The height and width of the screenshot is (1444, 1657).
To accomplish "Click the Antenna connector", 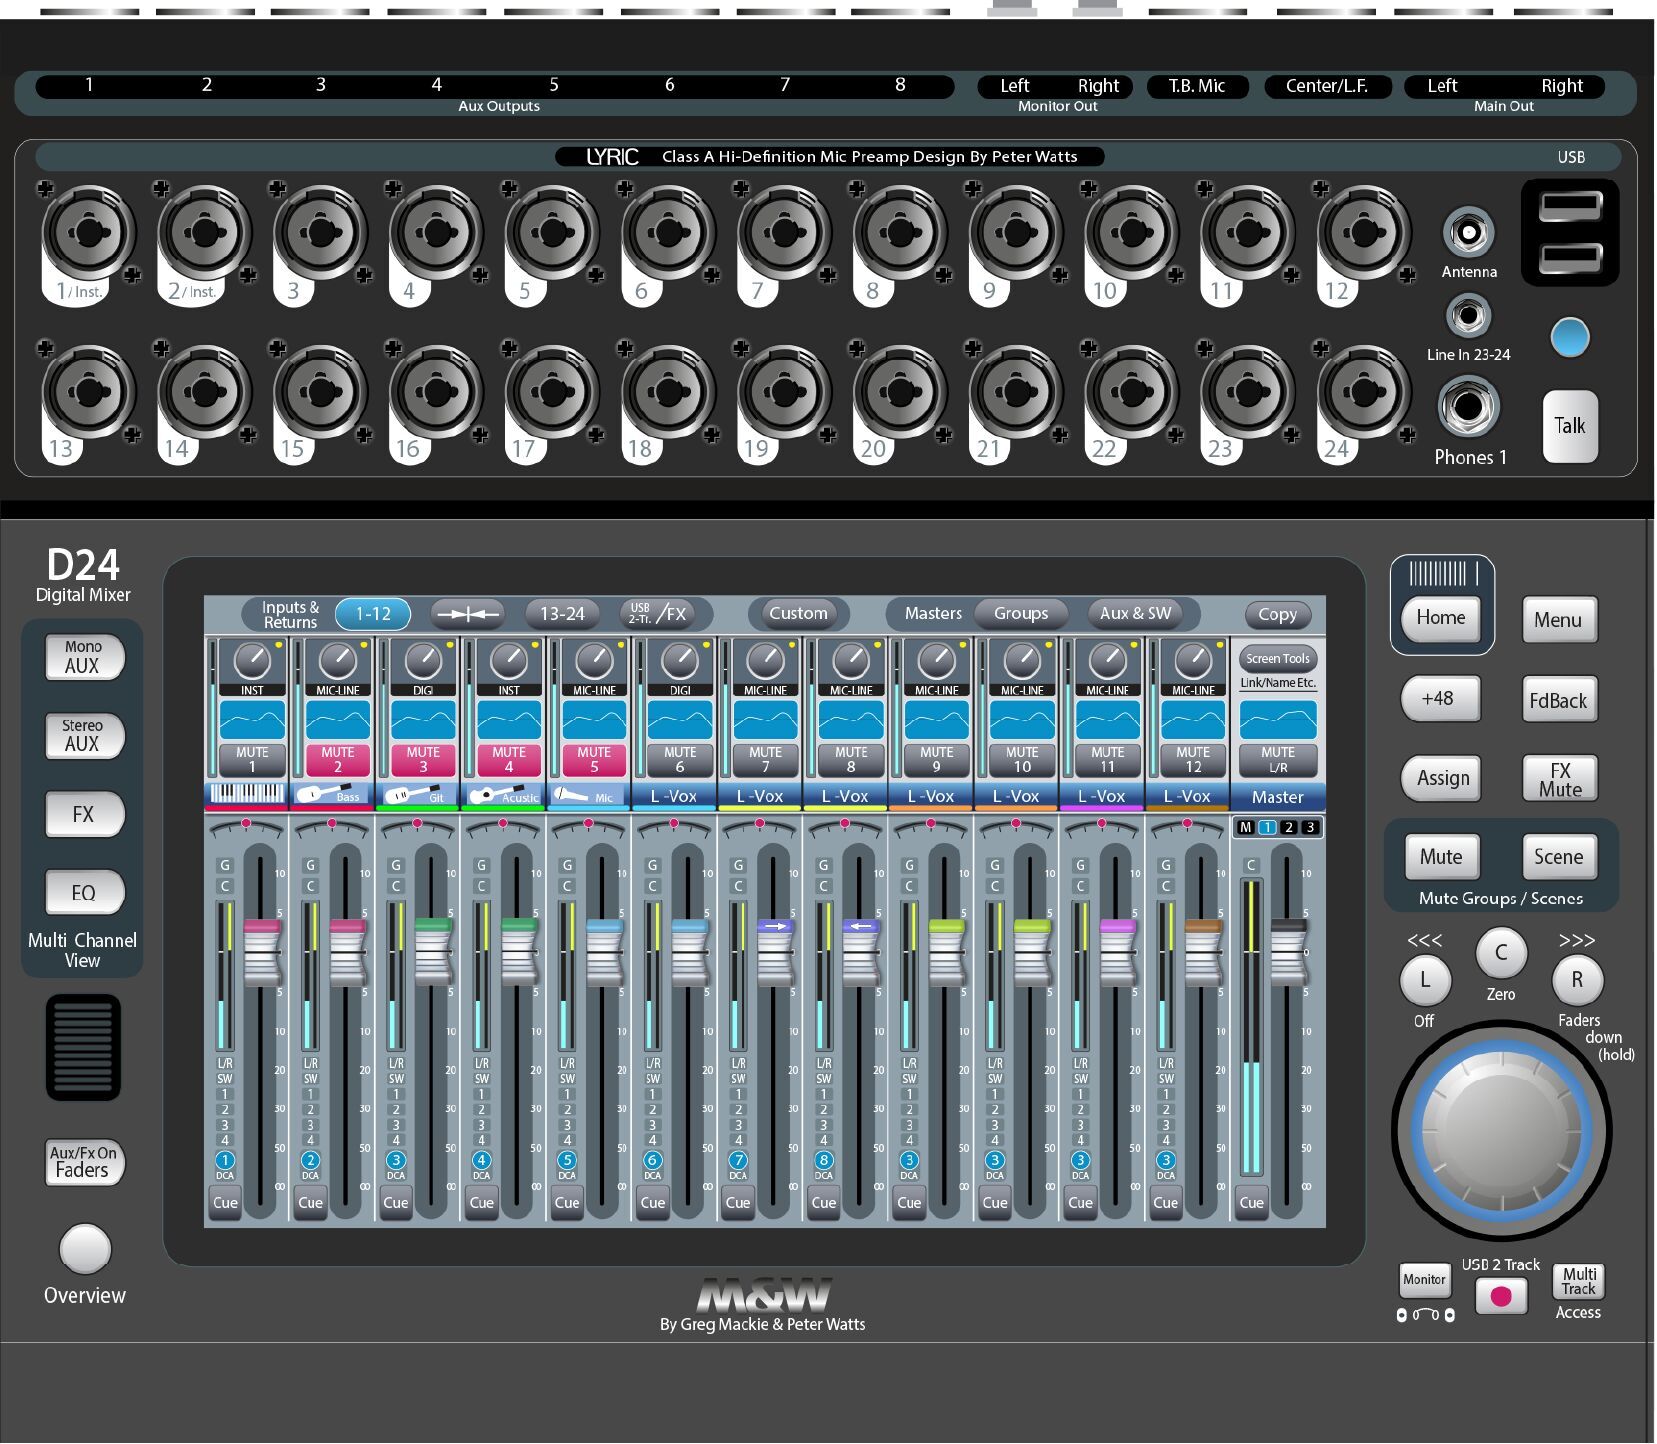I will click(x=1468, y=233).
